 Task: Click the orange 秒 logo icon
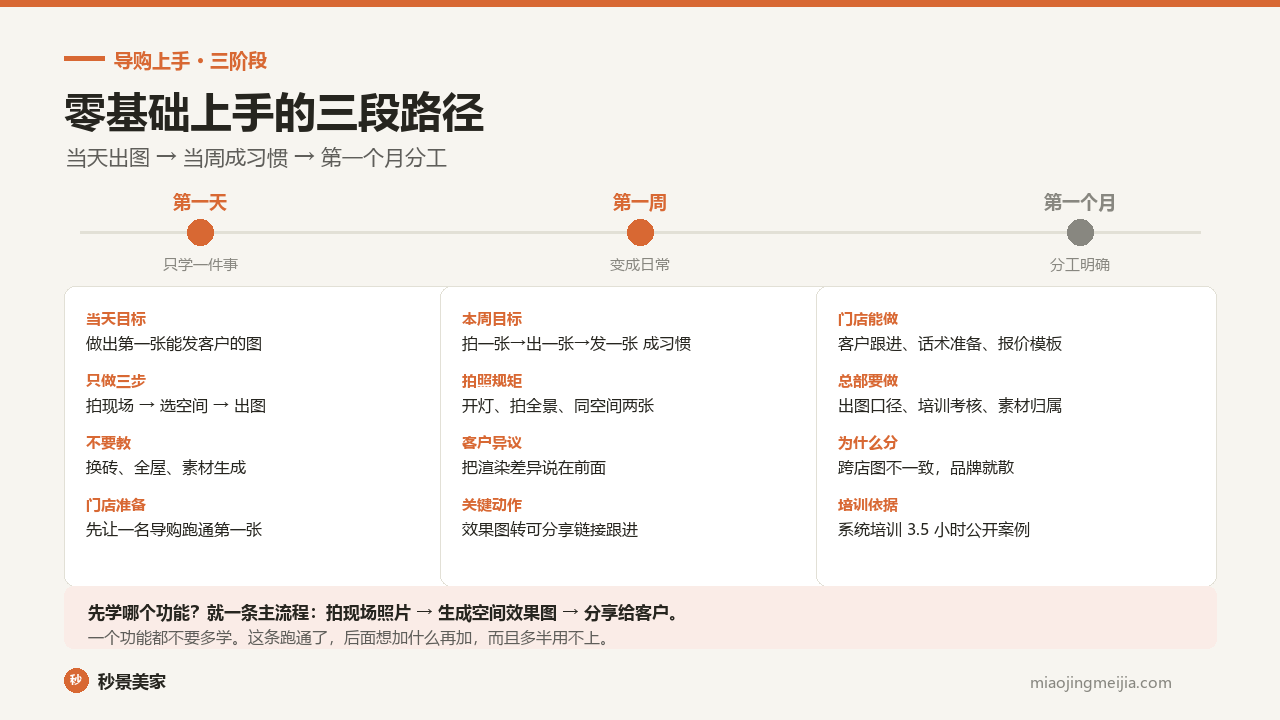(76, 681)
